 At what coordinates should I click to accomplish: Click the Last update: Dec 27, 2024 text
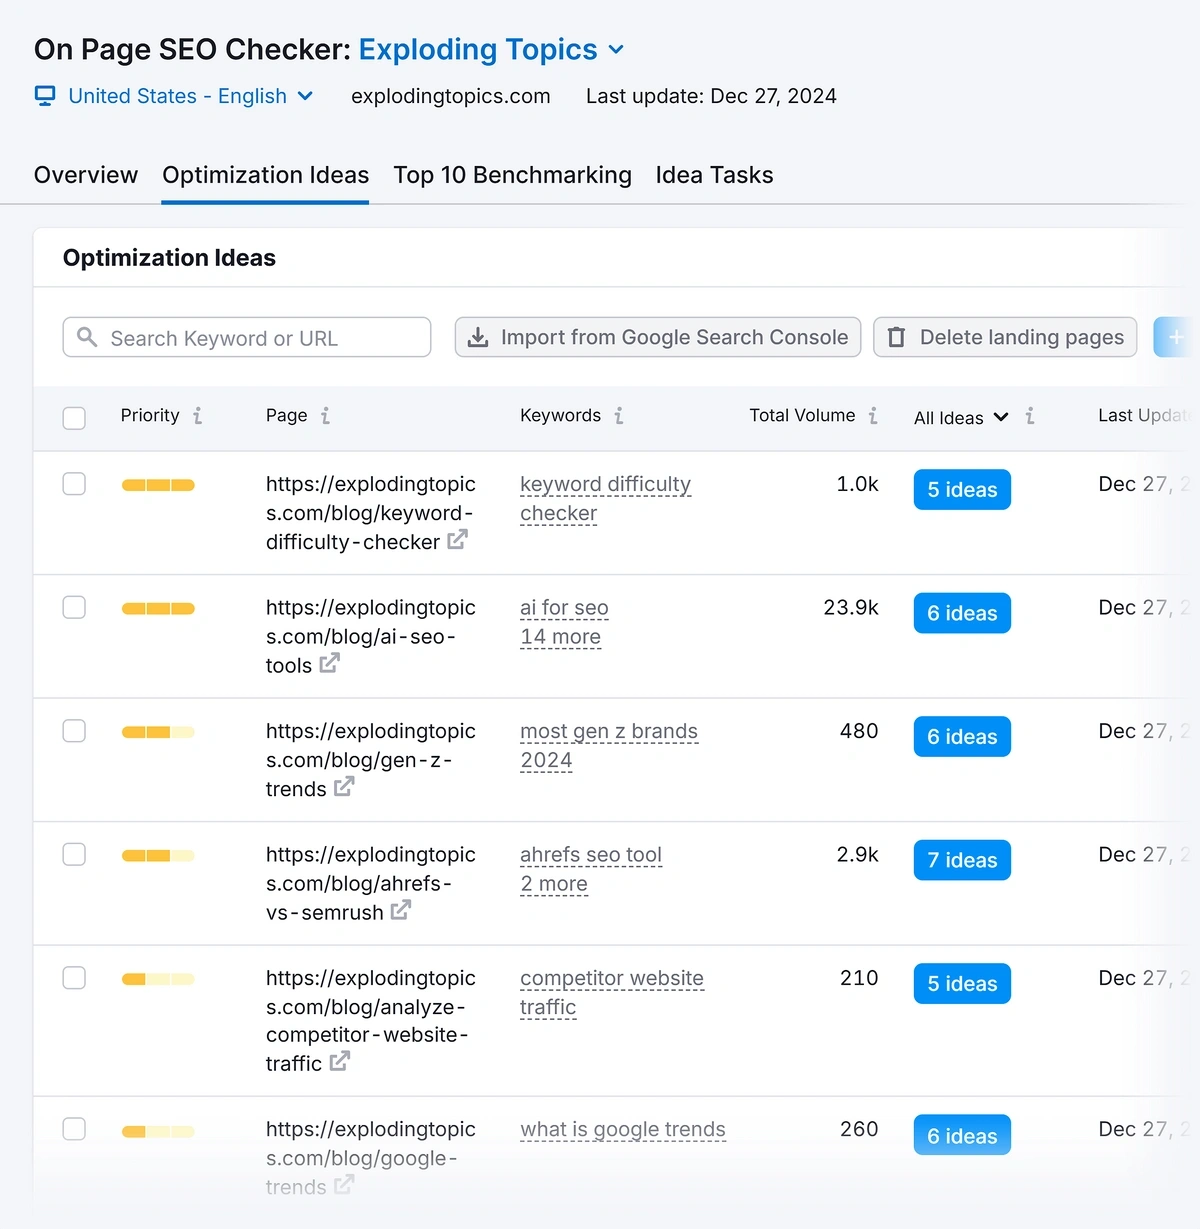pos(711,96)
